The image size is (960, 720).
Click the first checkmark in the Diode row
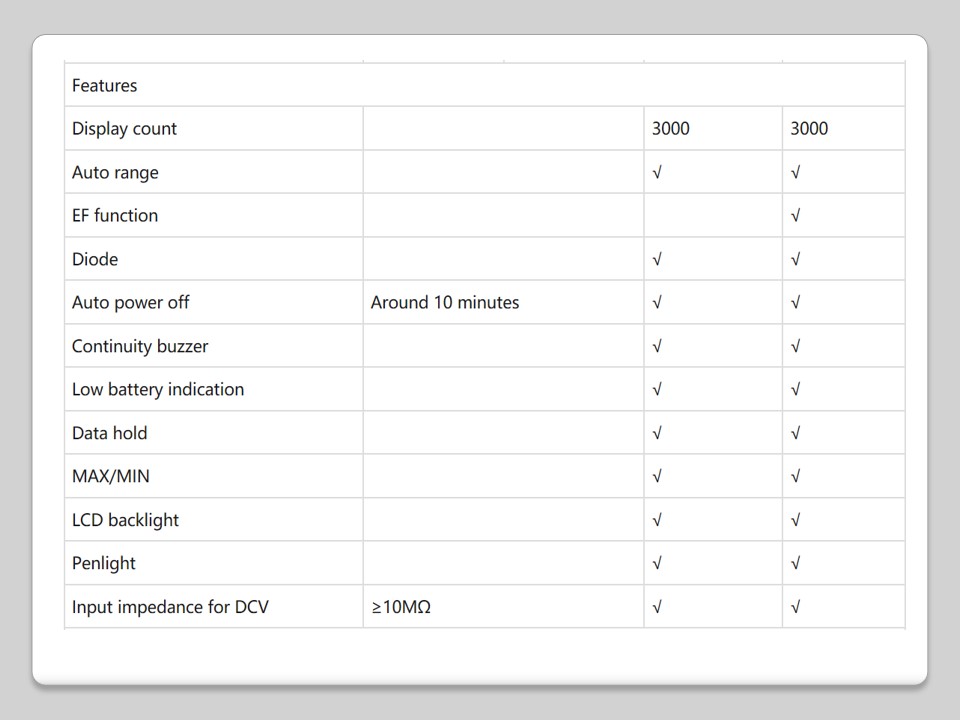click(x=657, y=260)
